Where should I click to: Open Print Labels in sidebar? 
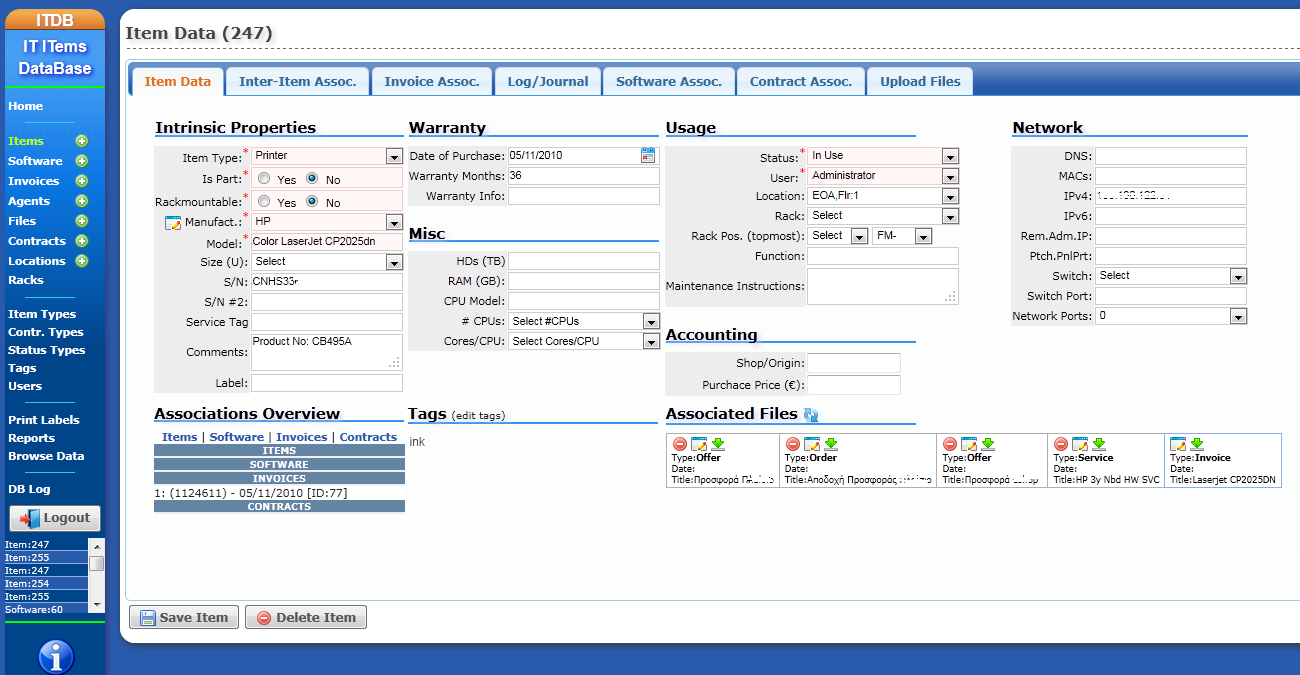(44, 420)
